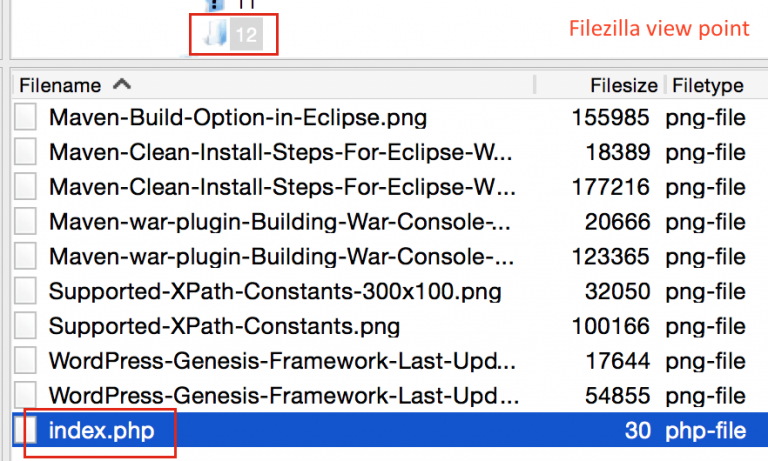The width and height of the screenshot is (768, 461).
Task: Click file icon of the 123365-byte Maven-war-plugin file
Action: 26,257
